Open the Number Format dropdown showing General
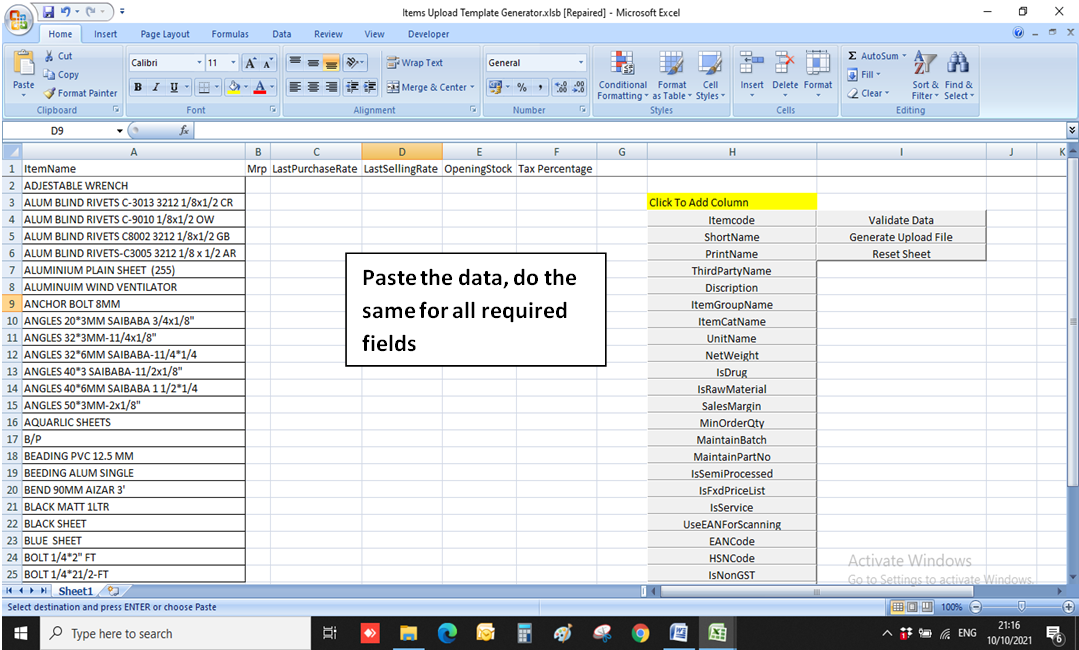The image size is (1079, 650). (536, 62)
